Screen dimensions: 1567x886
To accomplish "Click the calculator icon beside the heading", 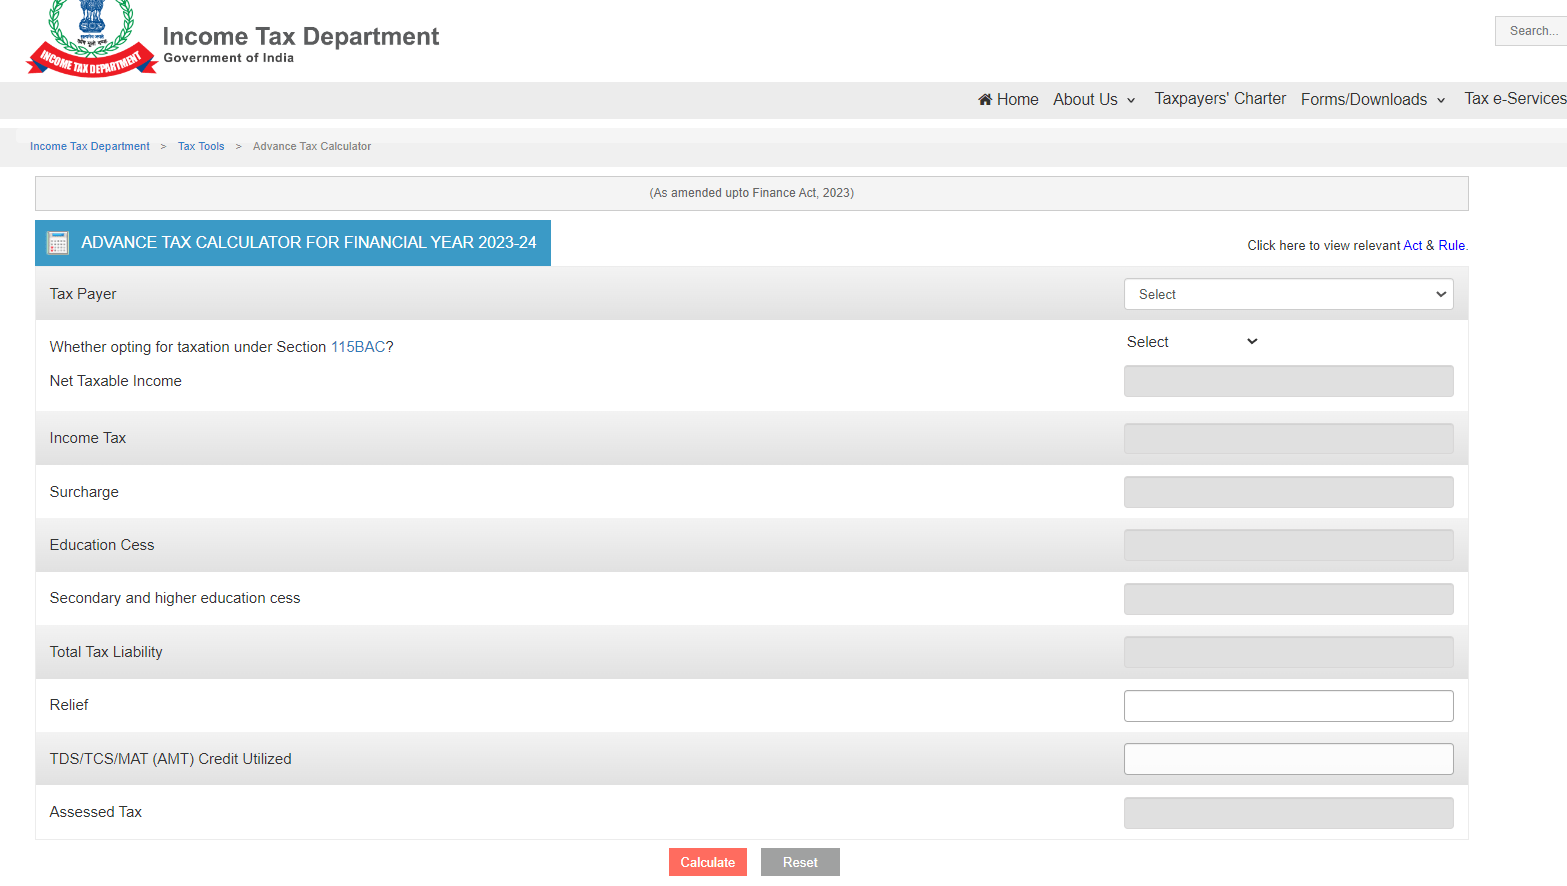I will (x=58, y=243).
